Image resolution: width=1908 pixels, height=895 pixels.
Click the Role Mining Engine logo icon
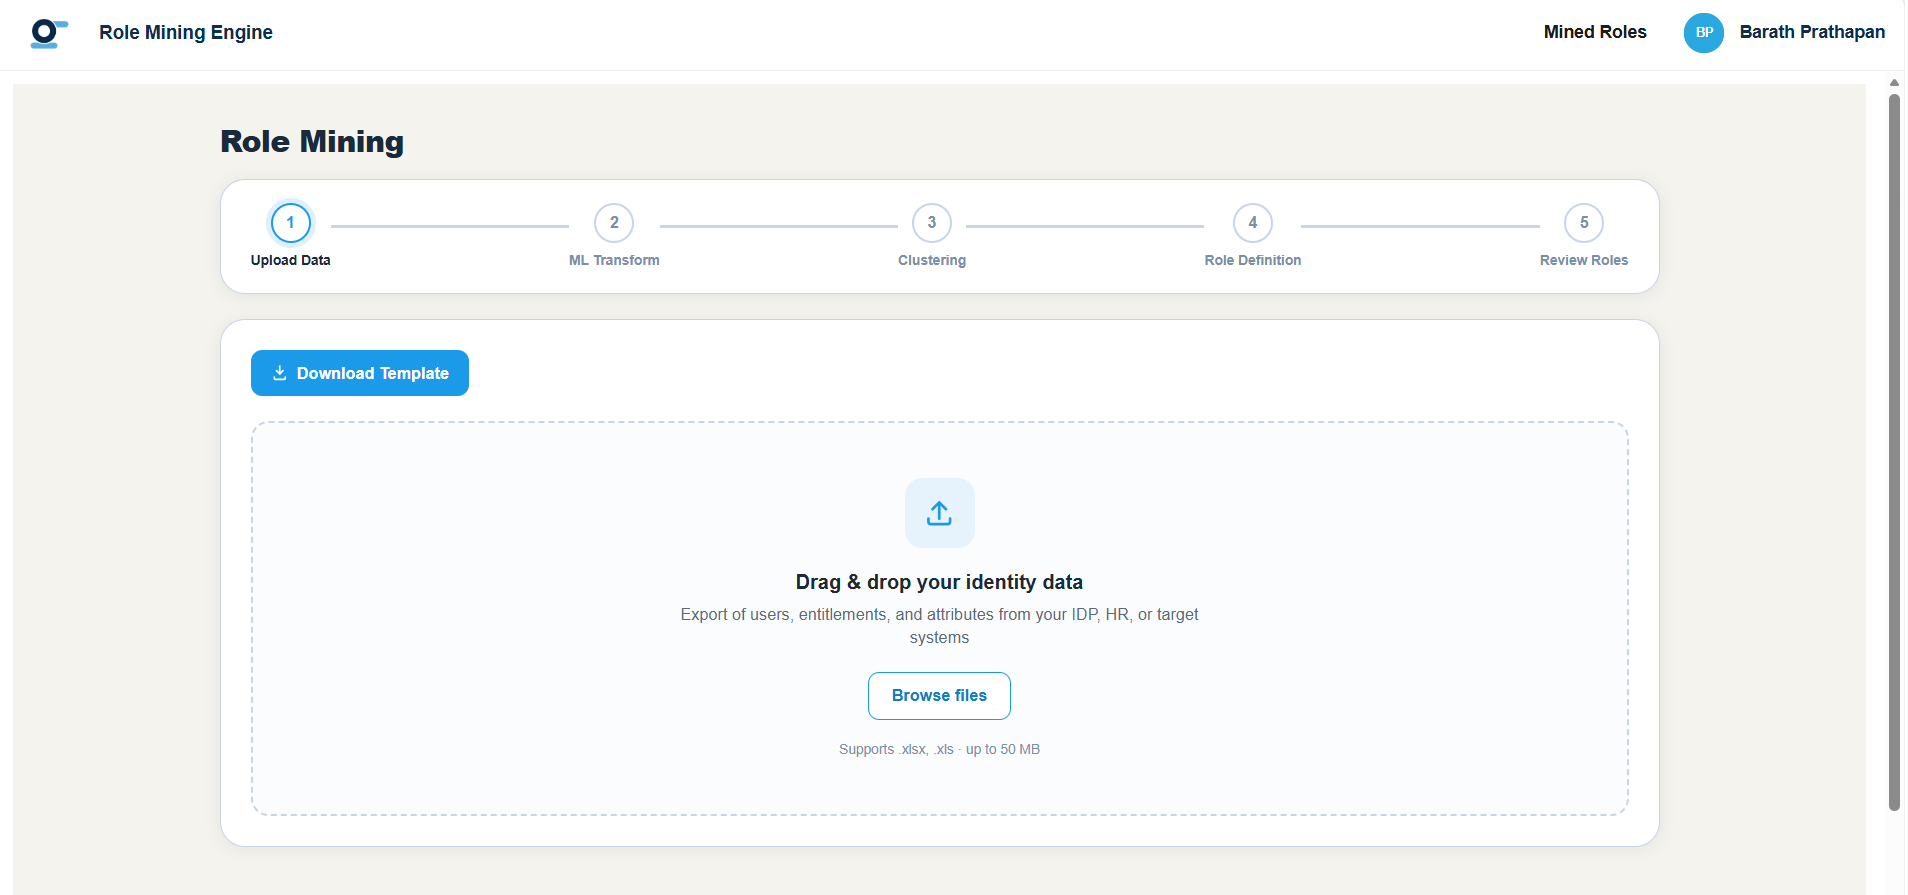[x=49, y=33]
